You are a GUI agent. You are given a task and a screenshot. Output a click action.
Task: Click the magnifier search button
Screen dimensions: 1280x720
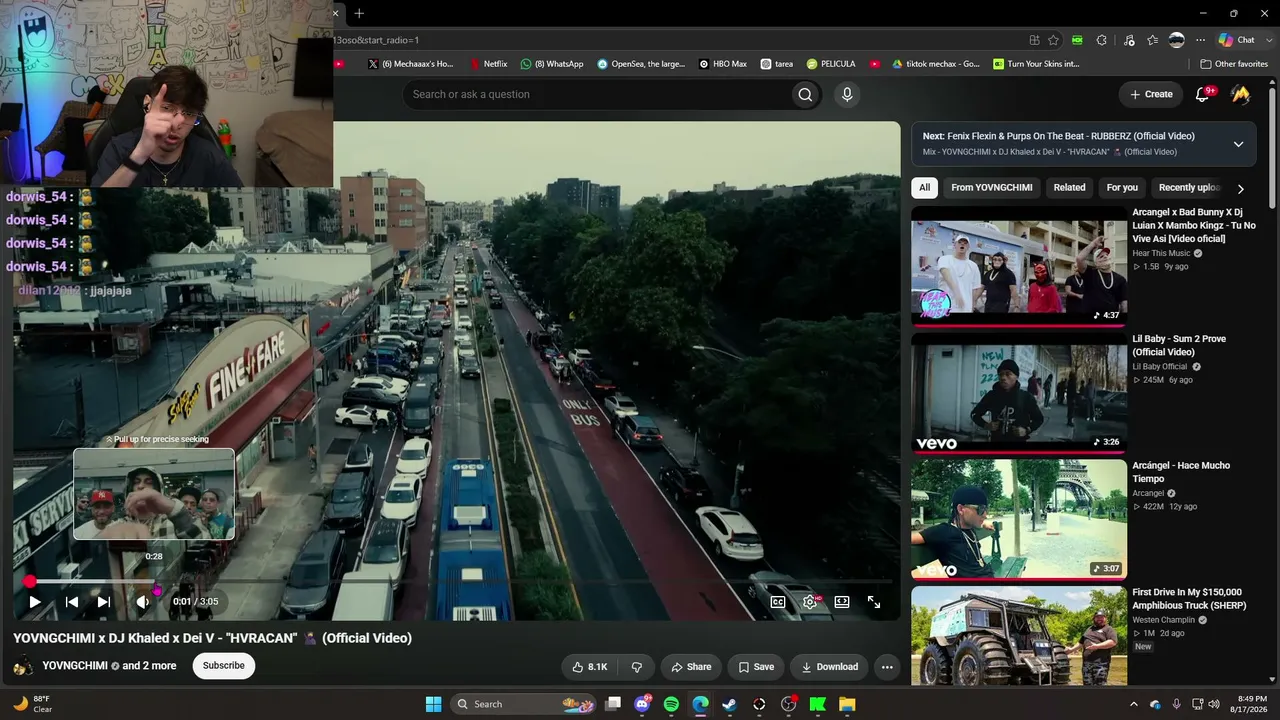805,94
